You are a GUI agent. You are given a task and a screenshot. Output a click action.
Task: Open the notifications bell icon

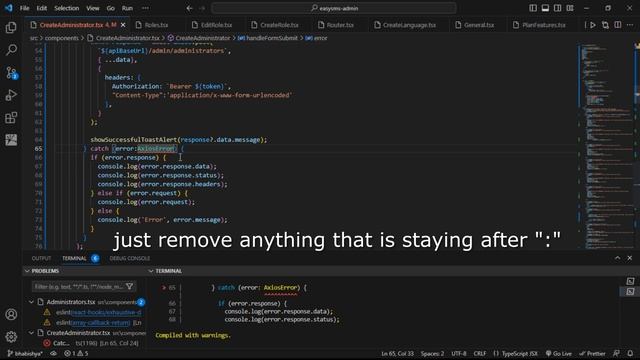[x=630, y=353]
